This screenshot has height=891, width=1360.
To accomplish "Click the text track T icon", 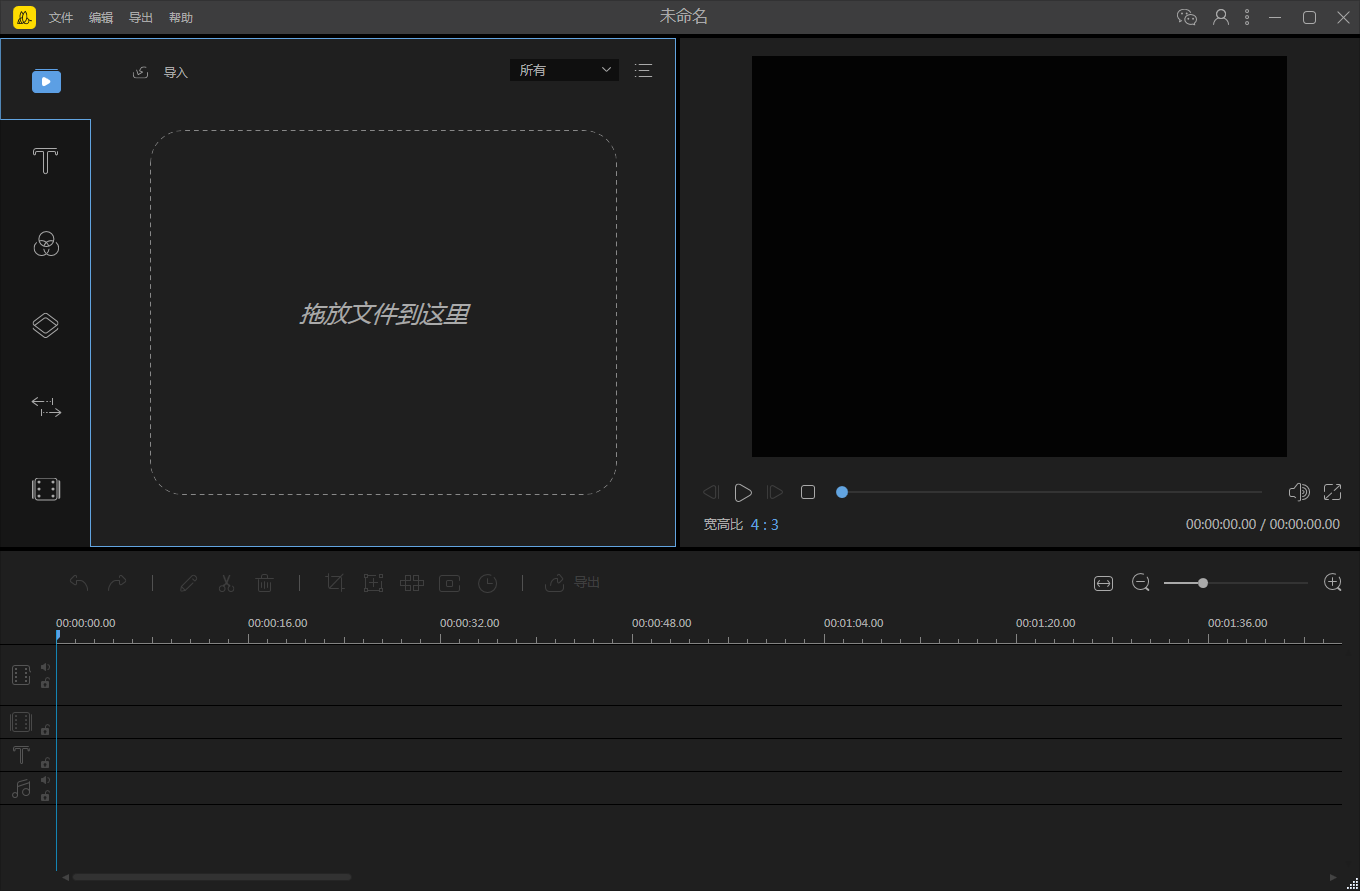I will pos(21,755).
